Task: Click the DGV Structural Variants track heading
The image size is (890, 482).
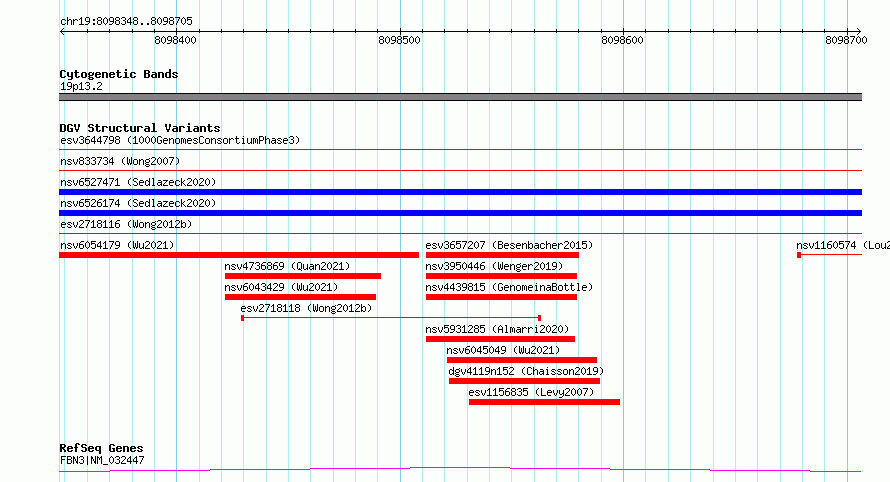Action: (140, 128)
